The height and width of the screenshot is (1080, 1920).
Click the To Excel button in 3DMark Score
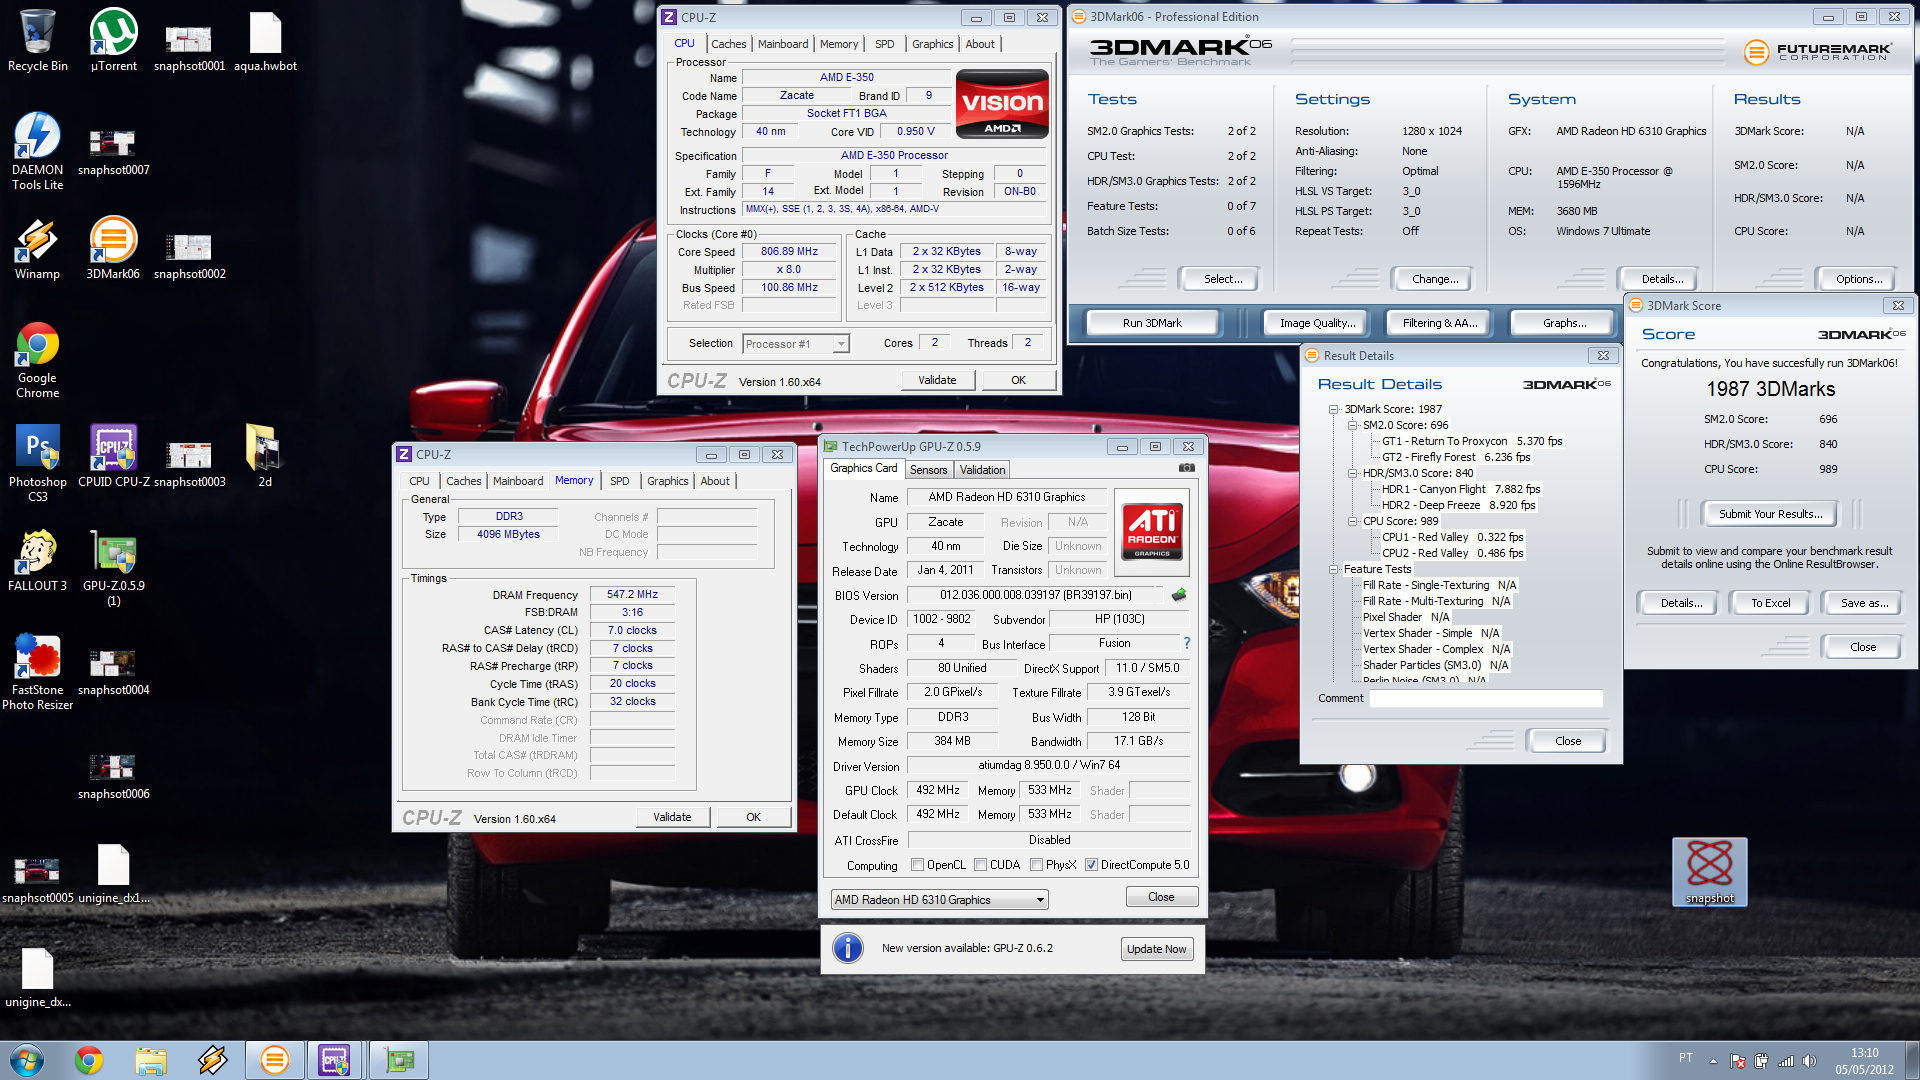click(1770, 603)
